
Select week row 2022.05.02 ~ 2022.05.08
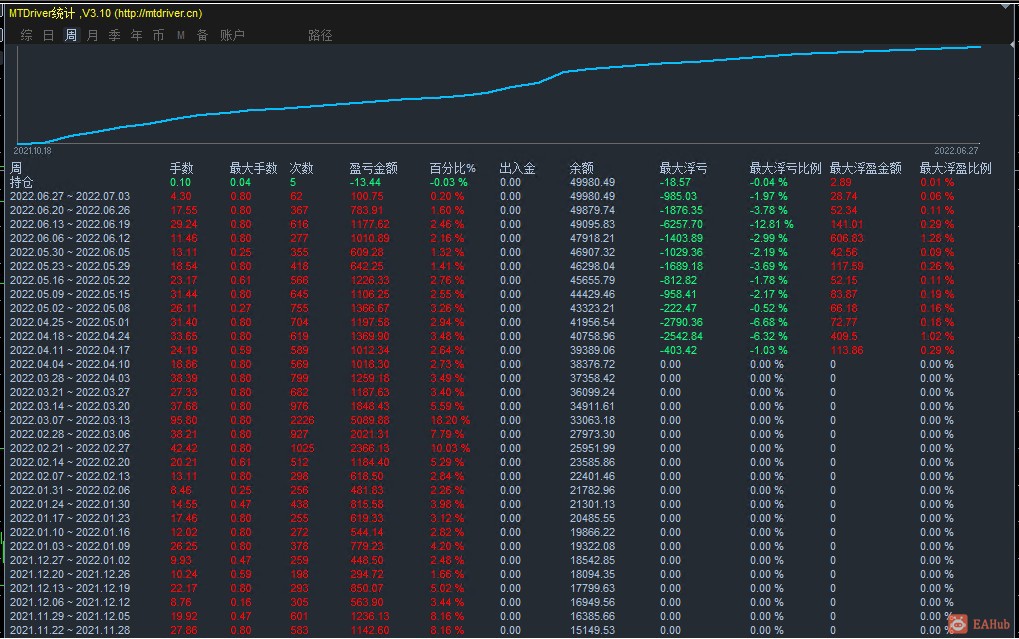point(70,308)
